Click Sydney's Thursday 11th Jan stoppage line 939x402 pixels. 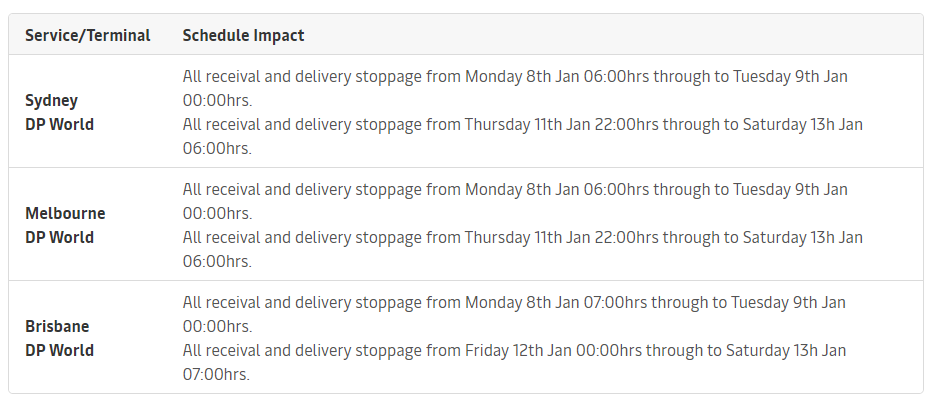522,124
